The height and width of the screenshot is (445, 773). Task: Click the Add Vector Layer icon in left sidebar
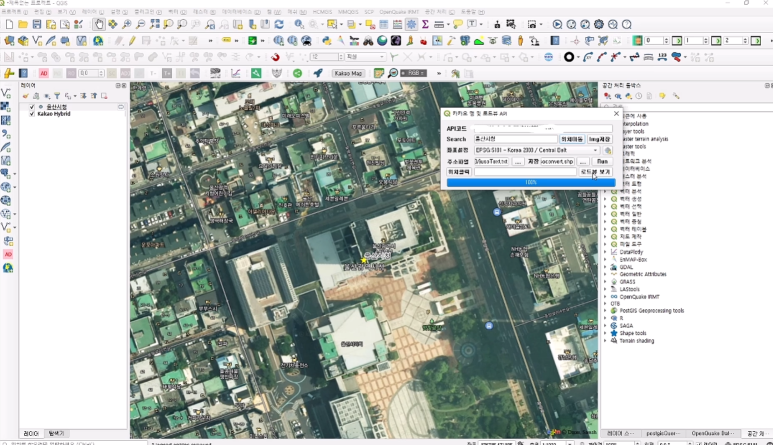tap(6, 93)
